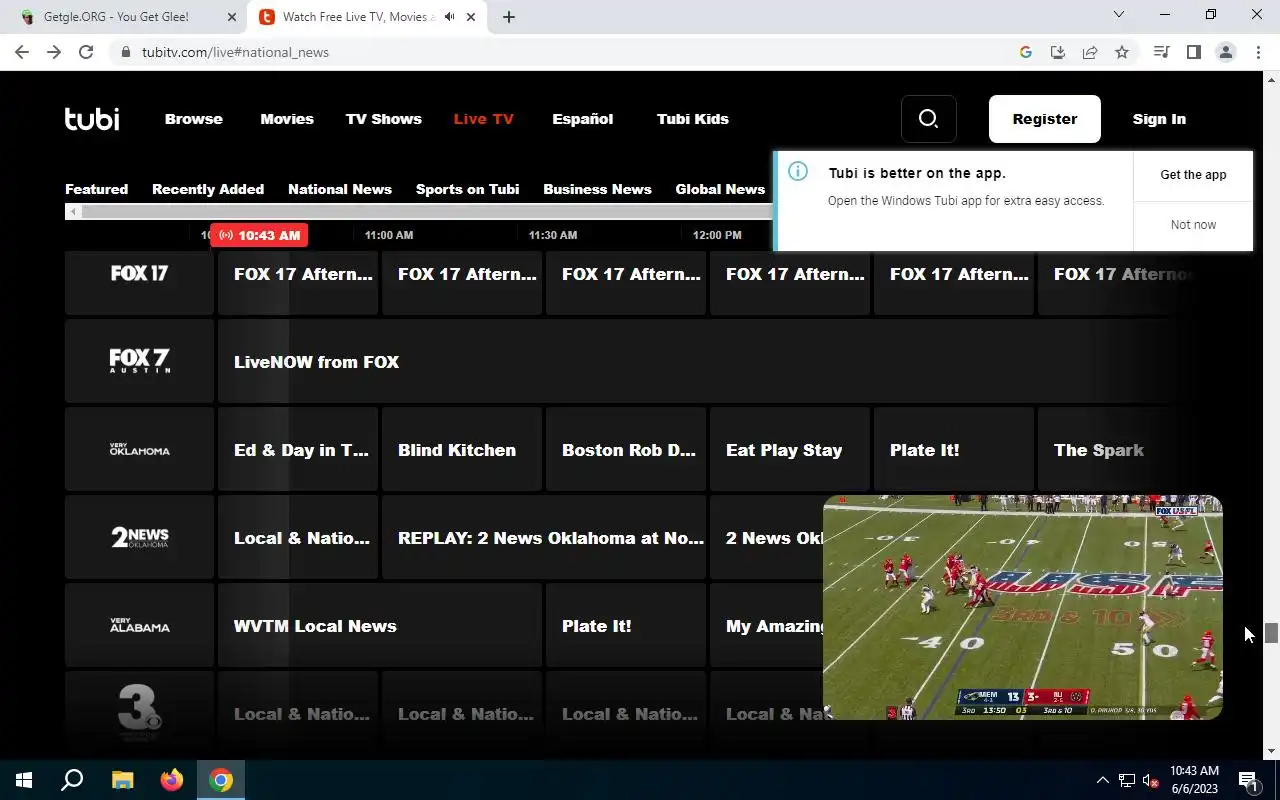
Task: Open the Chrome three-dot menu
Action: coord(1258,52)
